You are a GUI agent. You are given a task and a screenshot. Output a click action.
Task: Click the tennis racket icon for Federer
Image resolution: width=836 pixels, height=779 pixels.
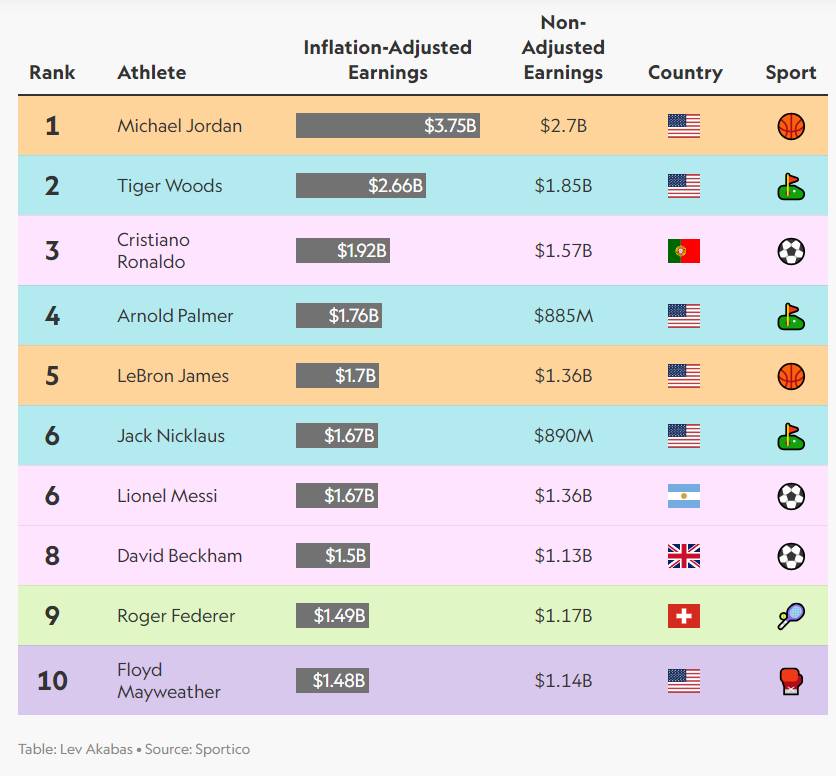click(791, 616)
